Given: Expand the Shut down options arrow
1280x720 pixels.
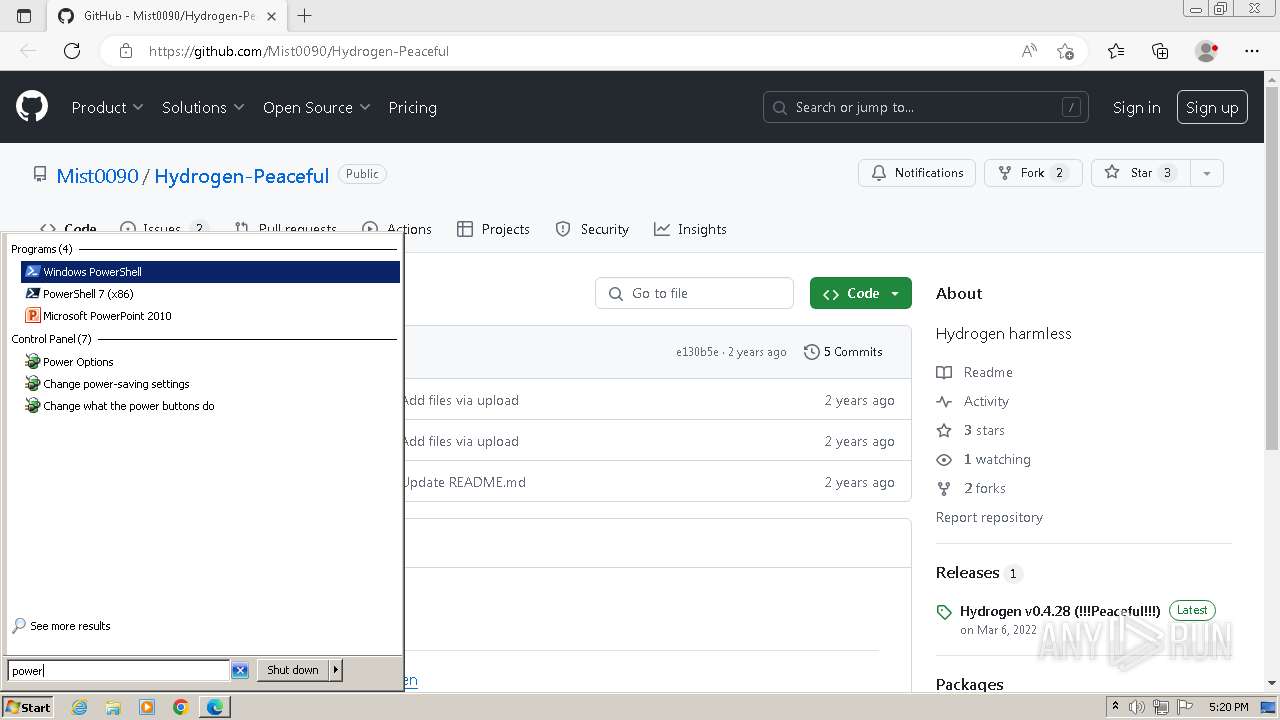Looking at the screenshot, I should pos(336,670).
